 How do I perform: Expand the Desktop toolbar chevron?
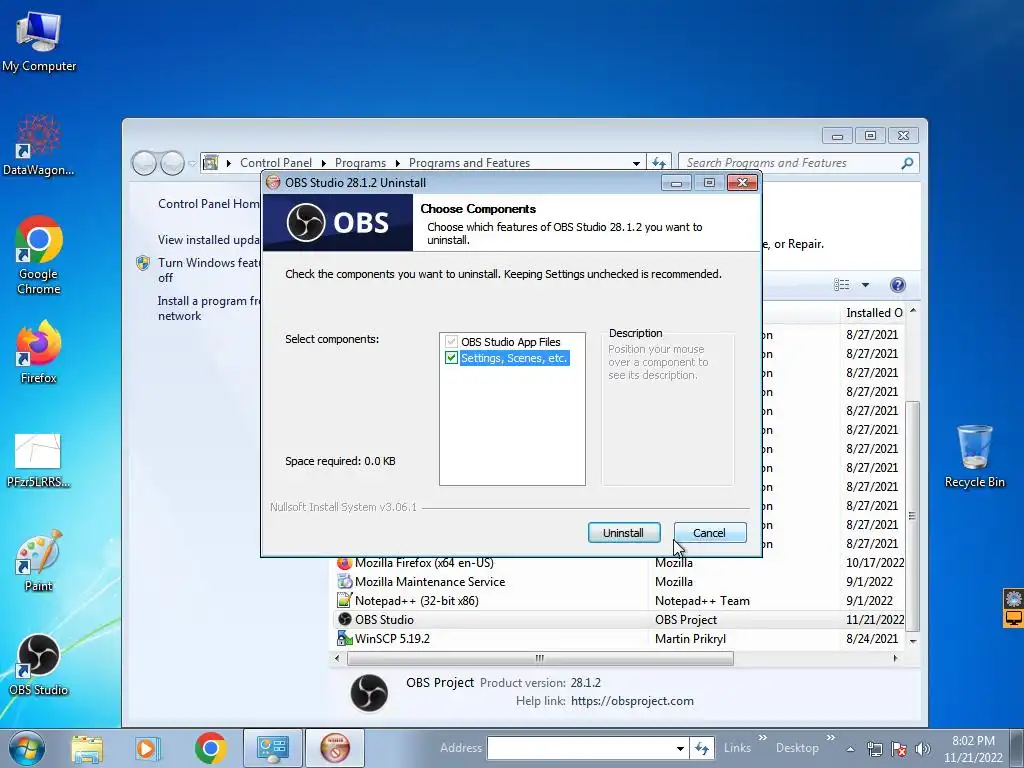pyautogui.click(x=830, y=738)
